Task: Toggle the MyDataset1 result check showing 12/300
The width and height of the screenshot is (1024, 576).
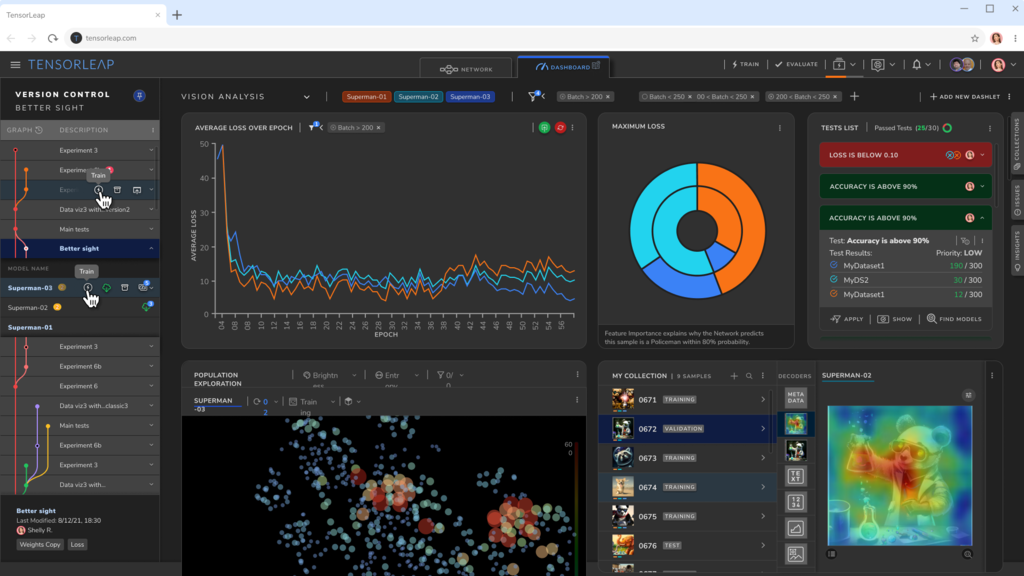Action: tap(833, 294)
